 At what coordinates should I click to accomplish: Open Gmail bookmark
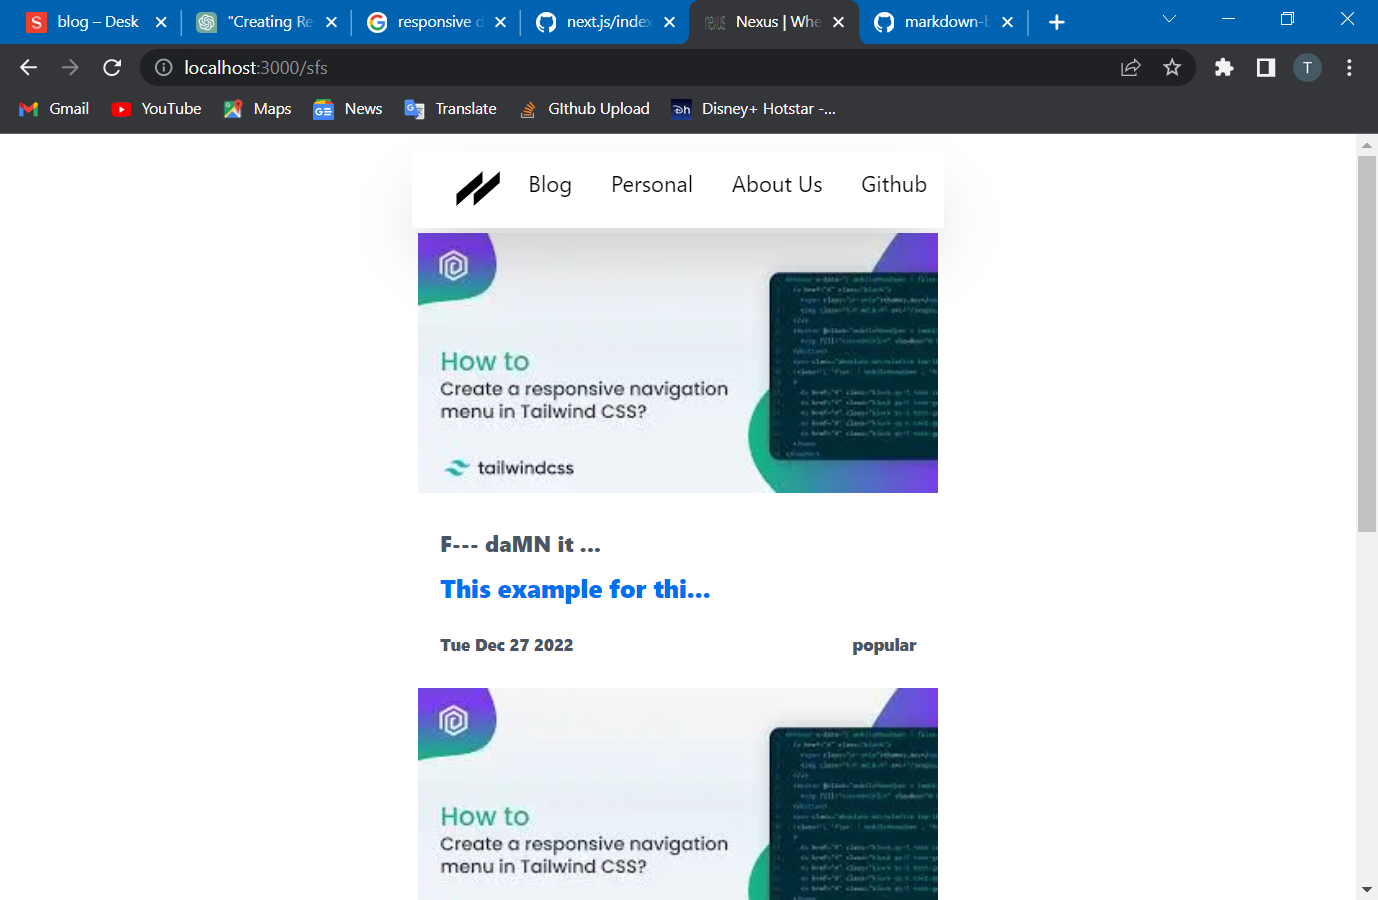(x=54, y=109)
